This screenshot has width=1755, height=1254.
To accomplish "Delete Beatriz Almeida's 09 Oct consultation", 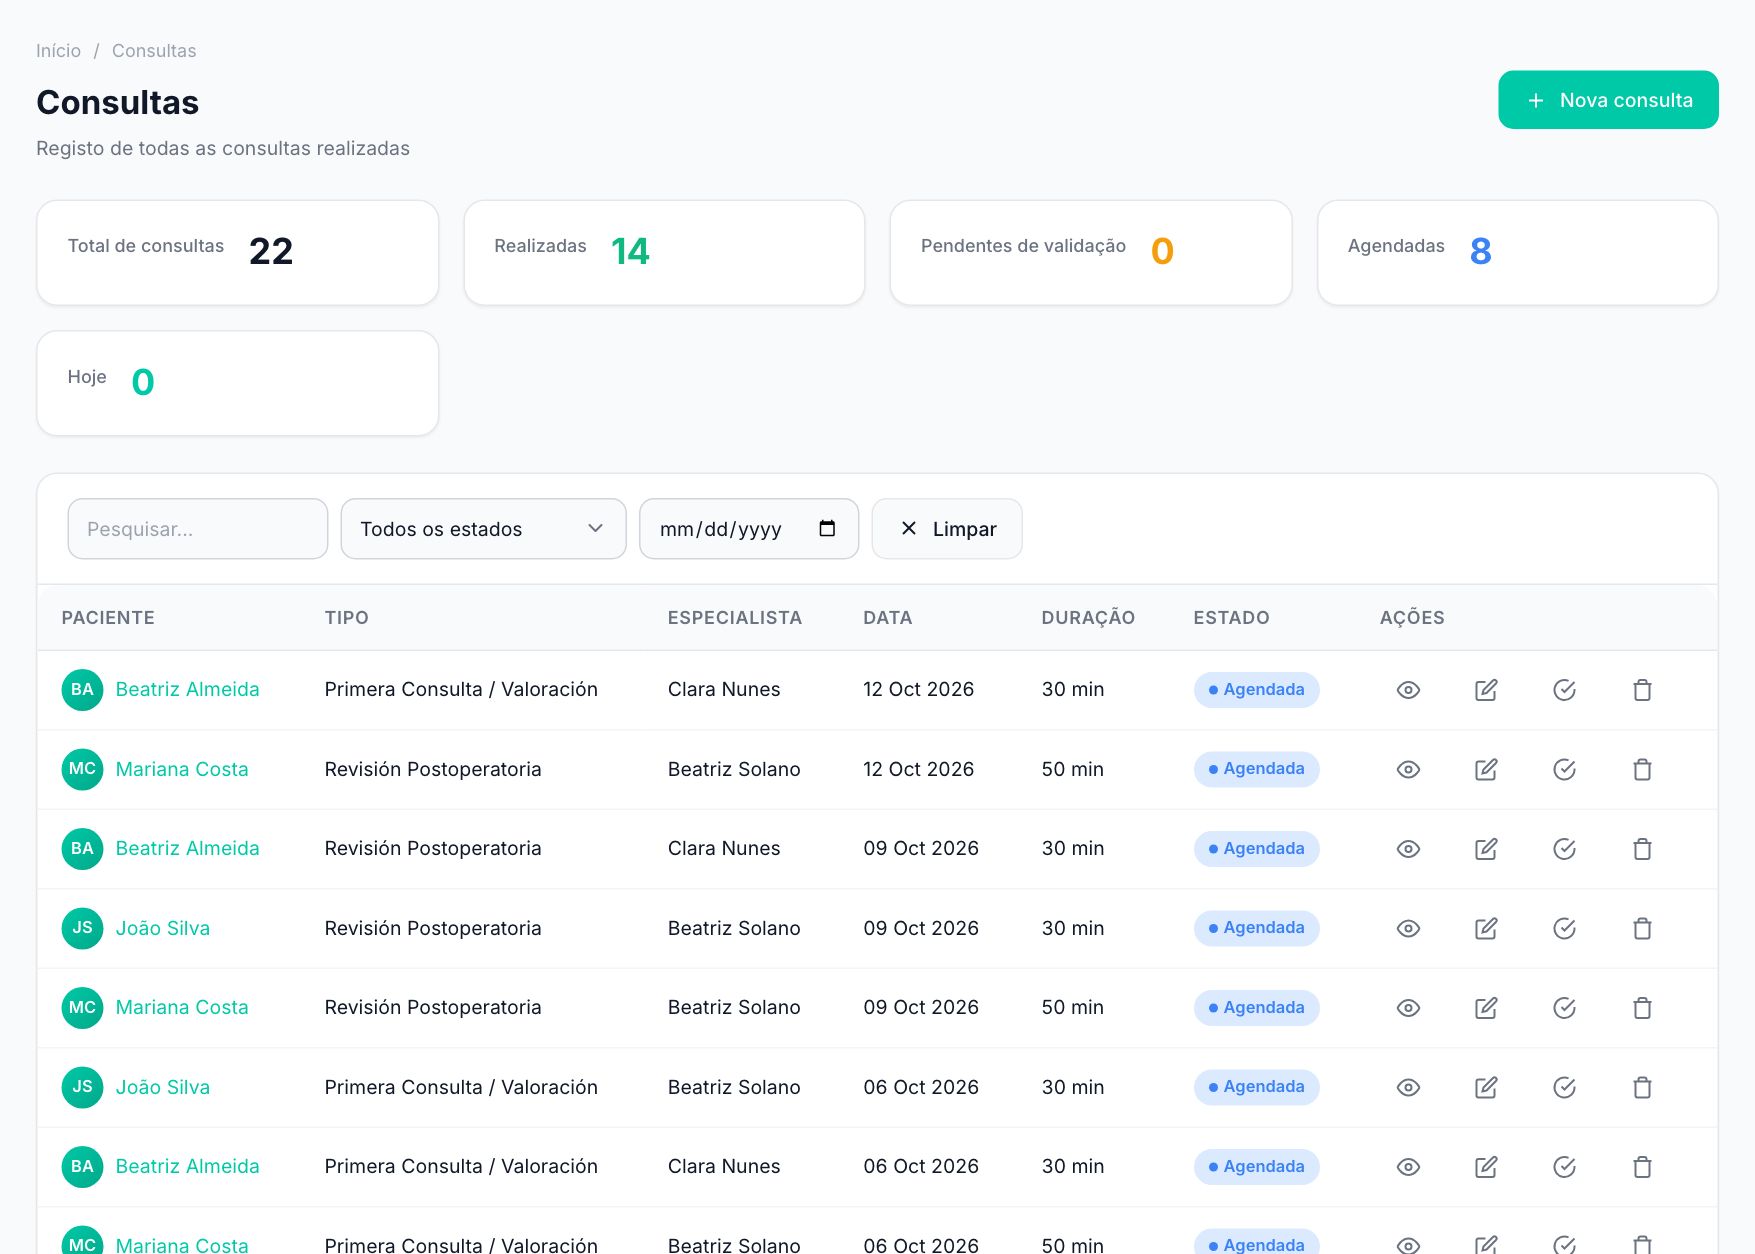I will tap(1642, 849).
